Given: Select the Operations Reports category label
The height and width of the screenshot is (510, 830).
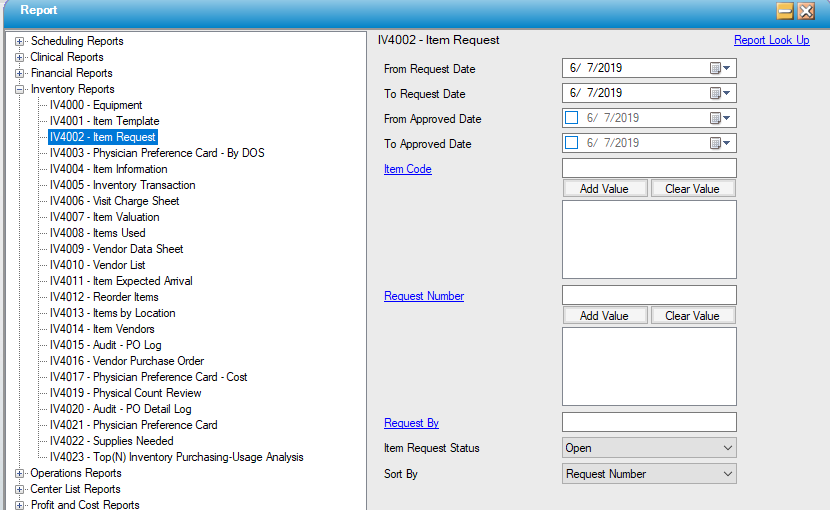Looking at the screenshot, I should 76,473.
